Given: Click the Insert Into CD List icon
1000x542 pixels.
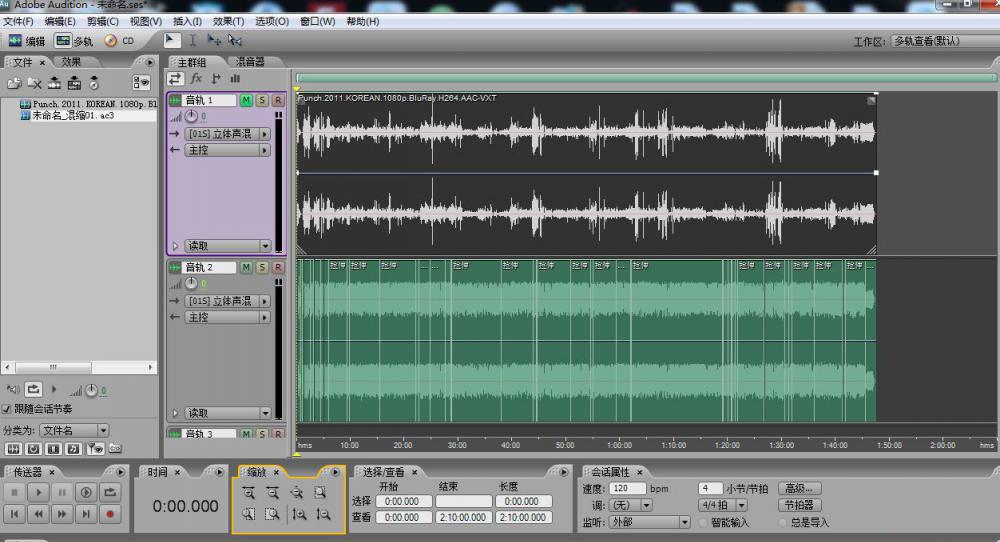Looking at the screenshot, I should click(75, 83).
